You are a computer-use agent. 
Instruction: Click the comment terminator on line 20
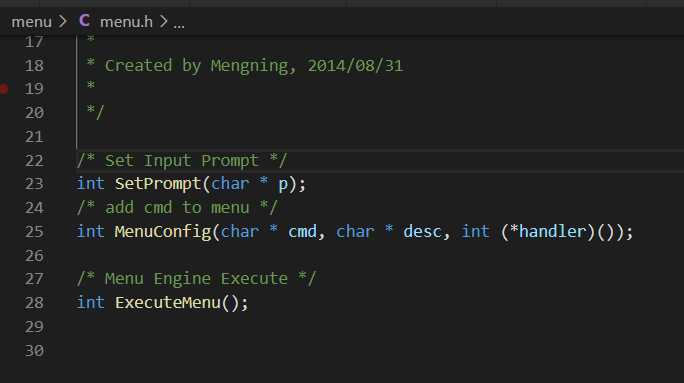pyautogui.click(x=95, y=113)
